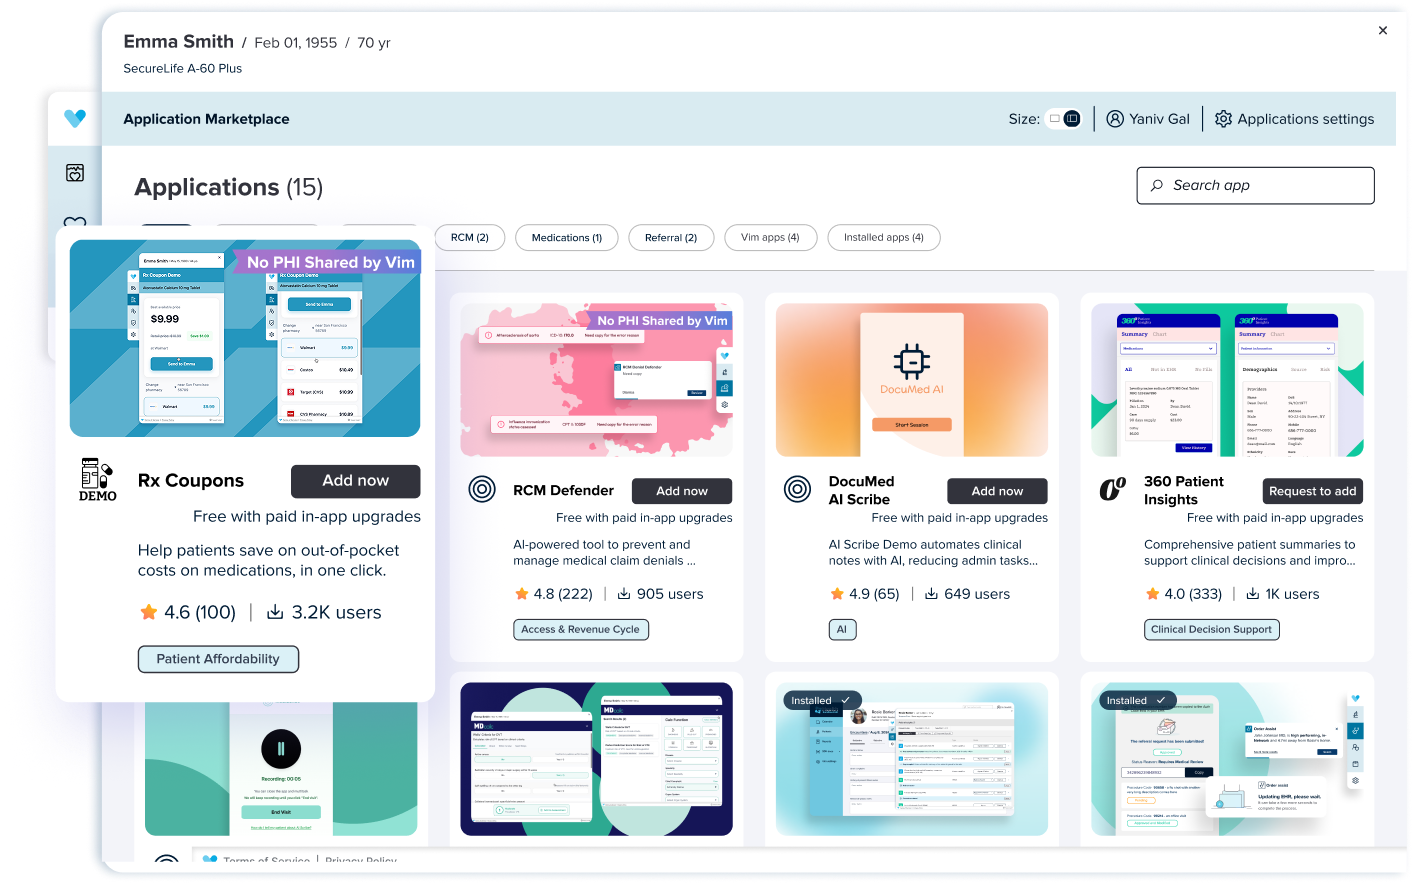The height and width of the screenshot is (883, 1412).
Task: Close the marketplace window with the X
Action: click(1383, 31)
